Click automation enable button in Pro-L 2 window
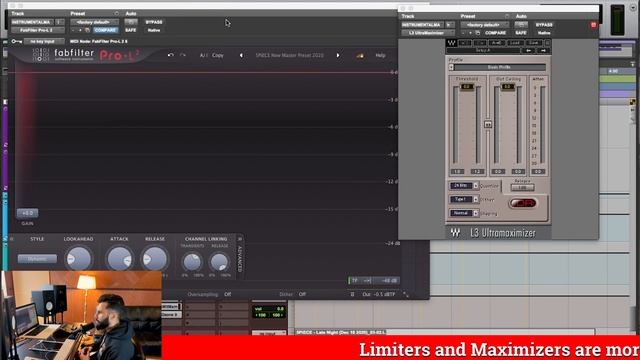Image resolution: width=640 pixels, height=360 pixels. click(131, 22)
